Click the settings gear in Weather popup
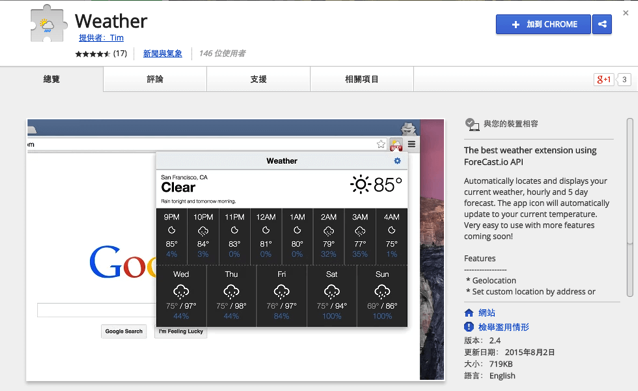This screenshot has width=638, height=391. 397,161
